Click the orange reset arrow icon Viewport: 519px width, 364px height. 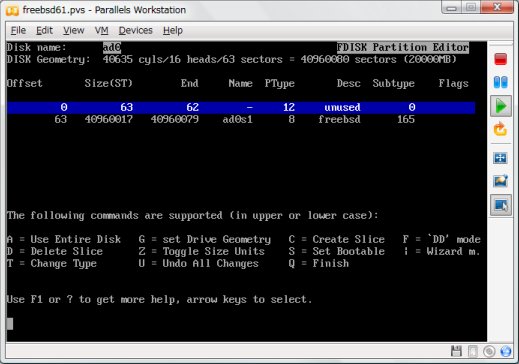tap(500, 129)
